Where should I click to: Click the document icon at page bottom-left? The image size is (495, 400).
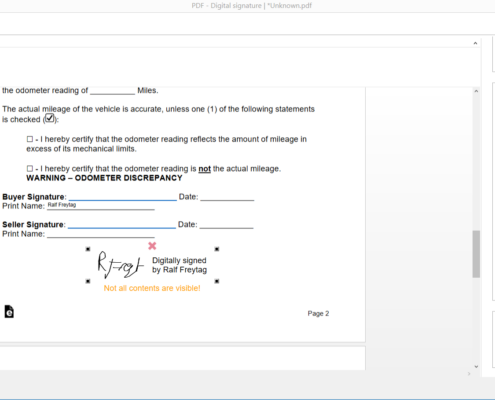coord(9,312)
